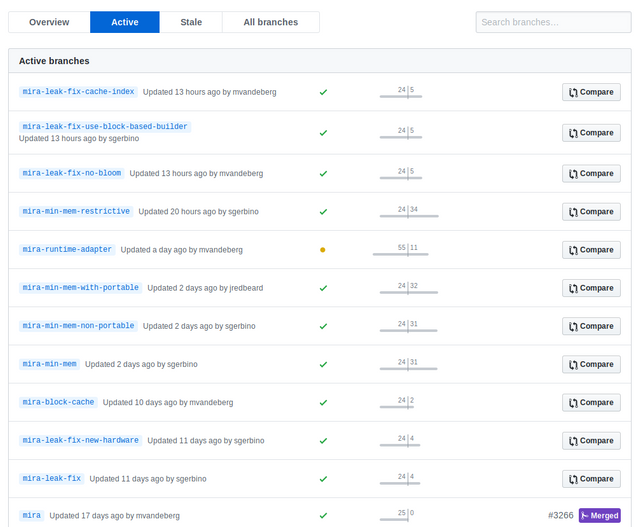This screenshot has height=527, width=640.
Task: Compare the mira-leak-fix-use-block-based-builder branch
Action: [591, 133]
